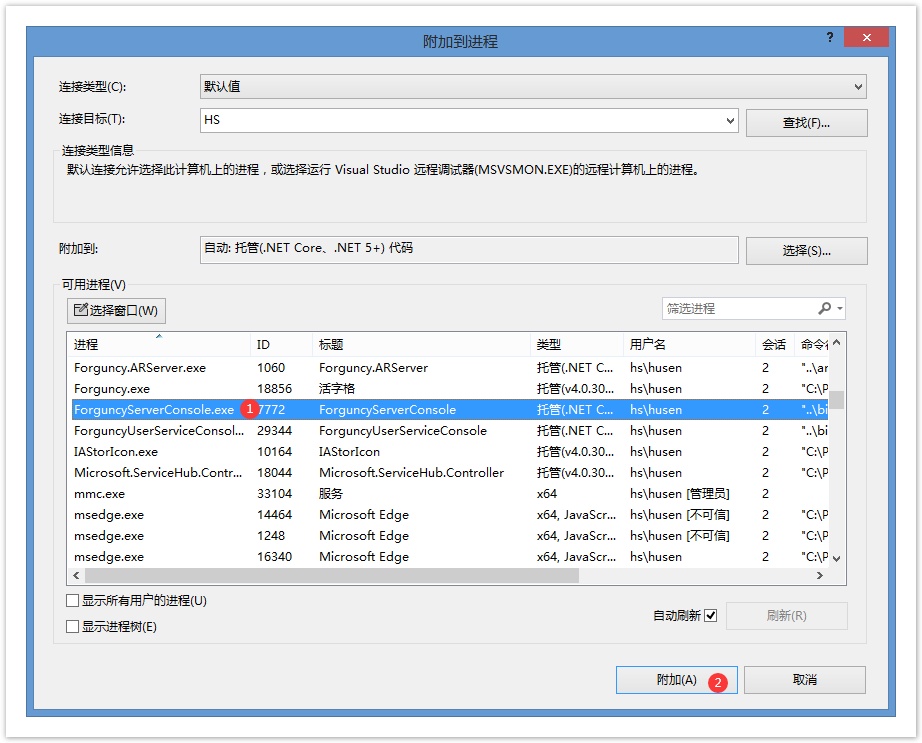Image resolution: width=922 pixels, height=743 pixels.
Task: Toggle 显示进程树 checkbox
Action: 72,627
